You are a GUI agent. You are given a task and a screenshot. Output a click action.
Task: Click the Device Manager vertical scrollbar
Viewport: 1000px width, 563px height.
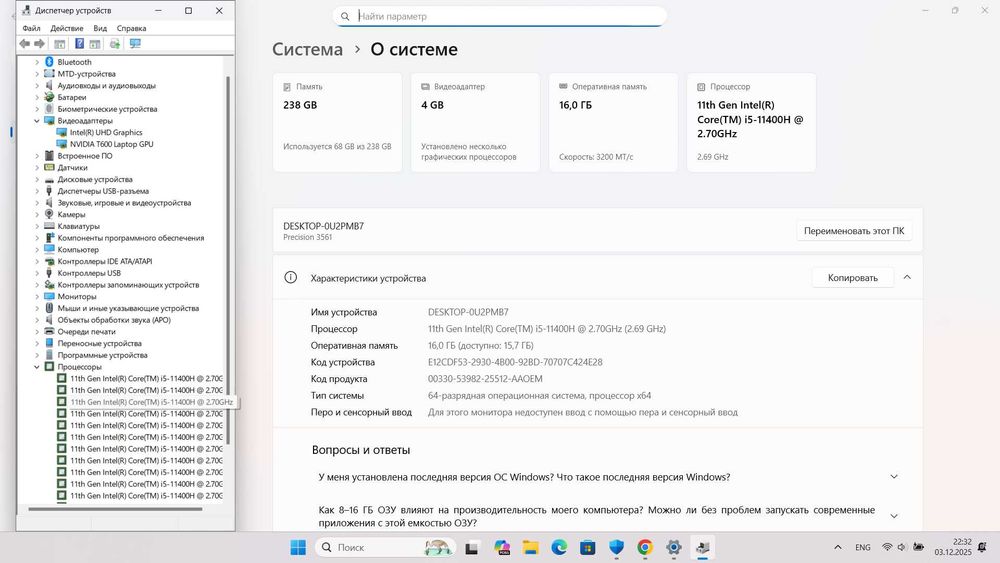(228, 260)
